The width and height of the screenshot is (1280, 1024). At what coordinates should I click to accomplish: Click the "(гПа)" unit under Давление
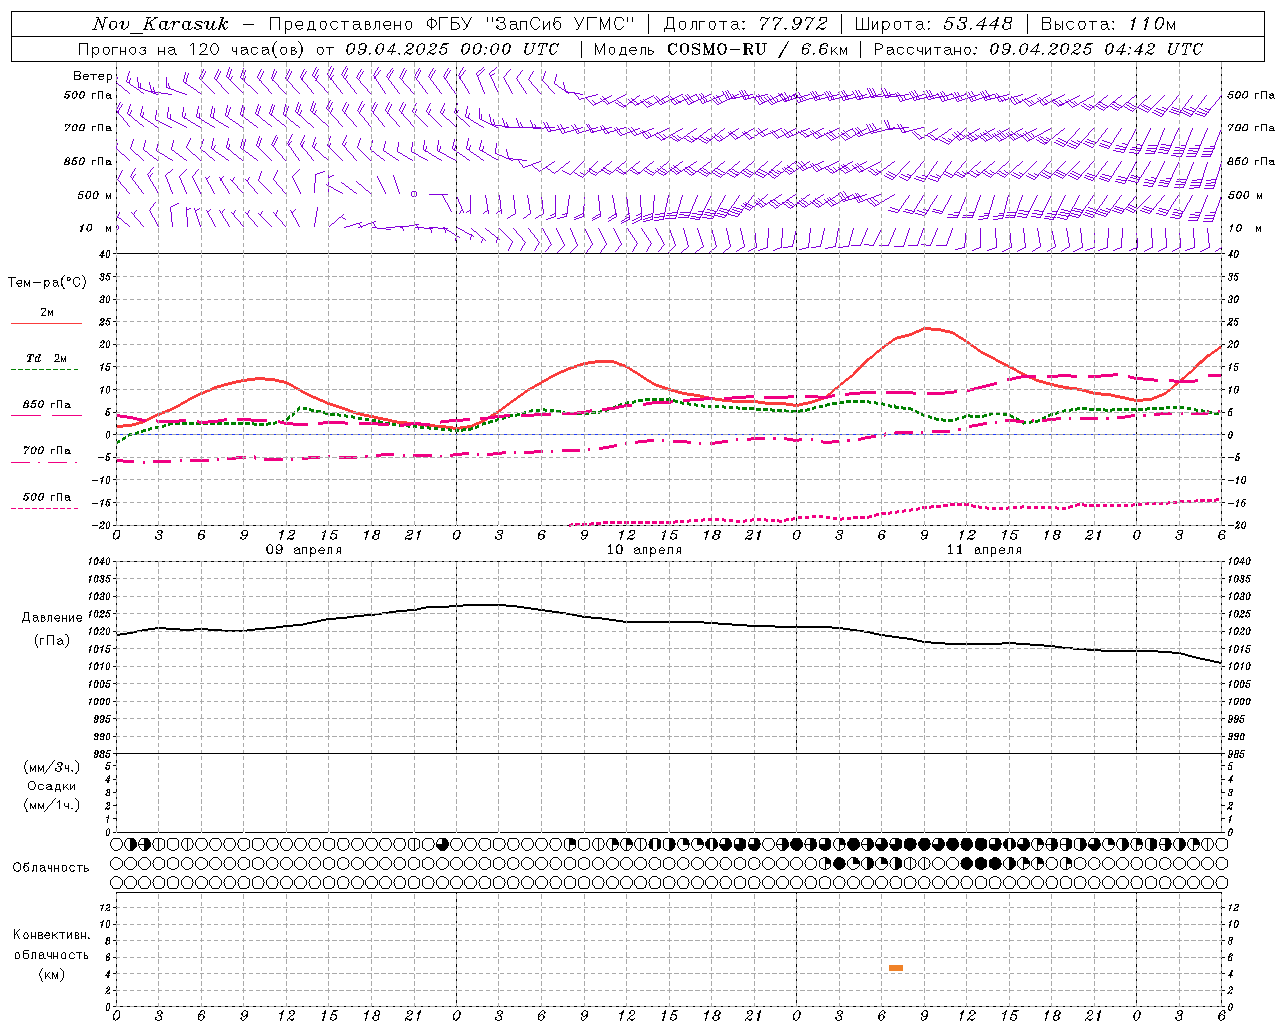click(52, 640)
